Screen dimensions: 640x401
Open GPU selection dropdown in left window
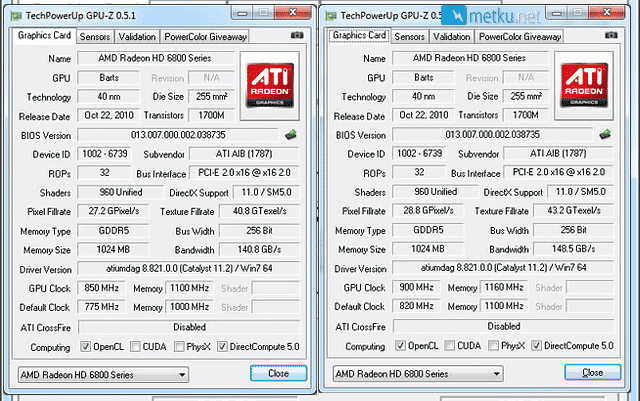coord(103,374)
